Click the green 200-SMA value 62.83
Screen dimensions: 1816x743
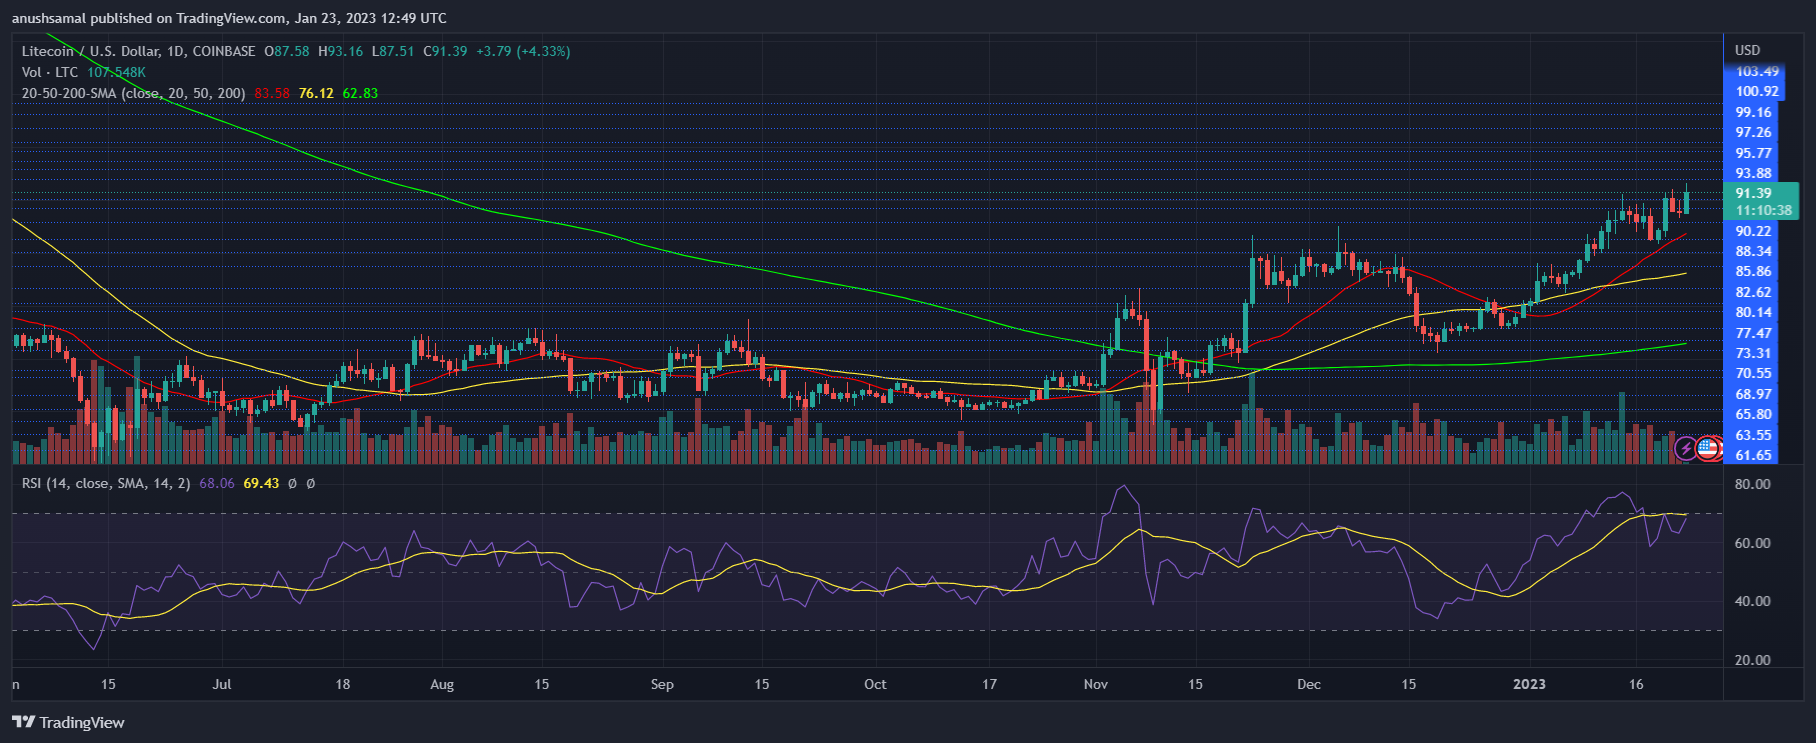pyautogui.click(x=360, y=93)
